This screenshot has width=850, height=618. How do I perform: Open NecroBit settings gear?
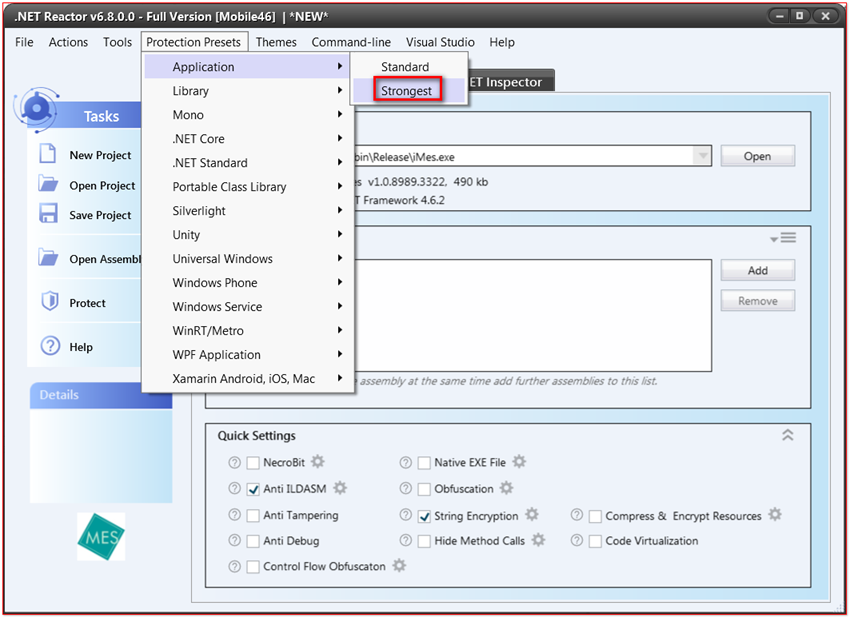coord(318,461)
